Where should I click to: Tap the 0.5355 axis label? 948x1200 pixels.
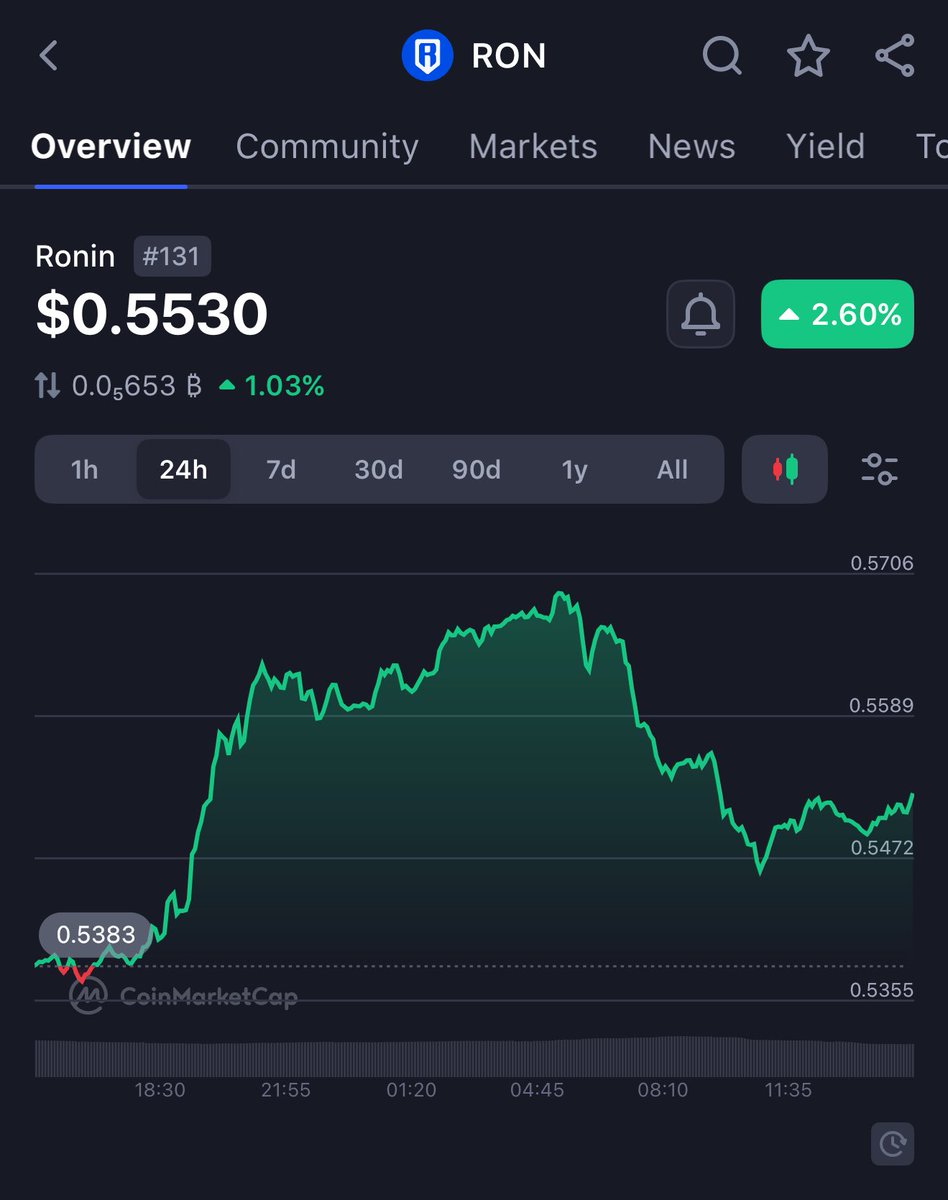(x=882, y=990)
